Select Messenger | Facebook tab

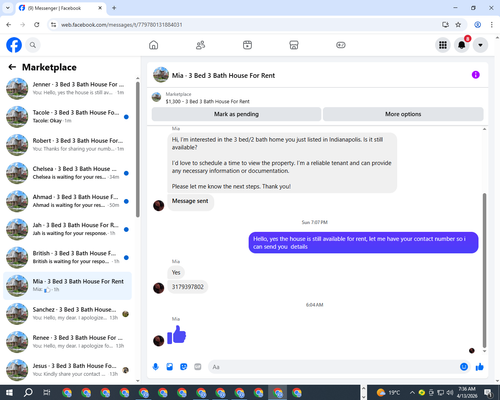[60, 8]
